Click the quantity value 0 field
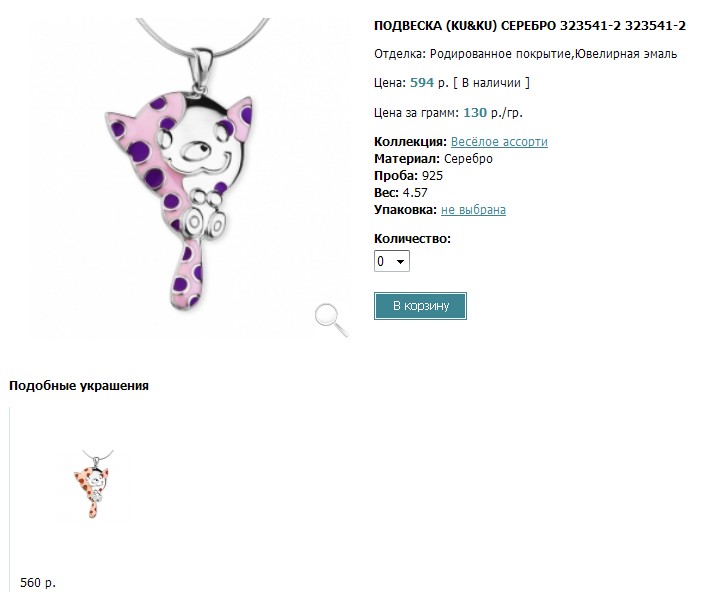Viewport: 702px width, 595px height. click(x=392, y=261)
